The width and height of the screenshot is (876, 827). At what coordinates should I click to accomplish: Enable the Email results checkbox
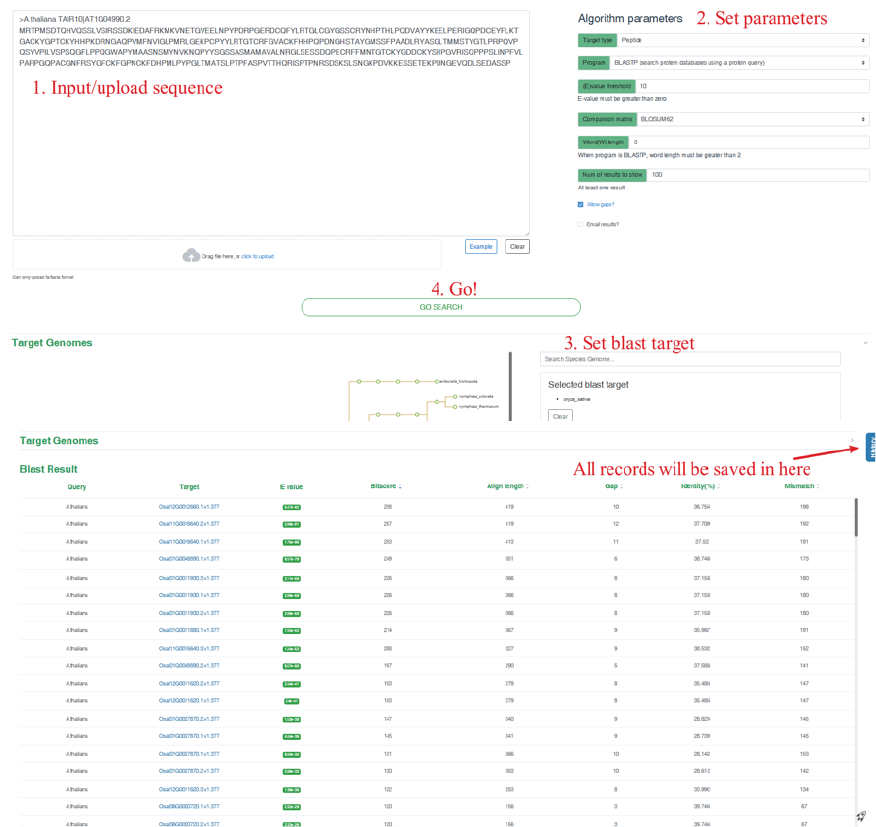[x=580, y=225]
